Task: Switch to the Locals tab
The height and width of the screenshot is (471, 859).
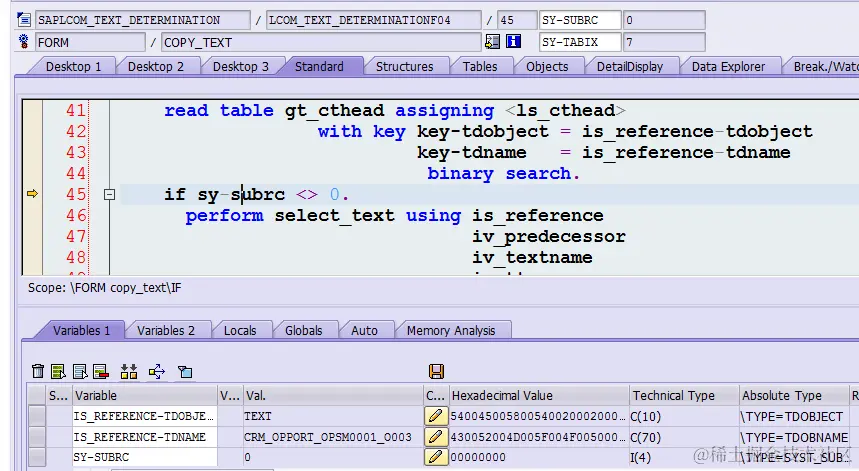Action: 240,331
